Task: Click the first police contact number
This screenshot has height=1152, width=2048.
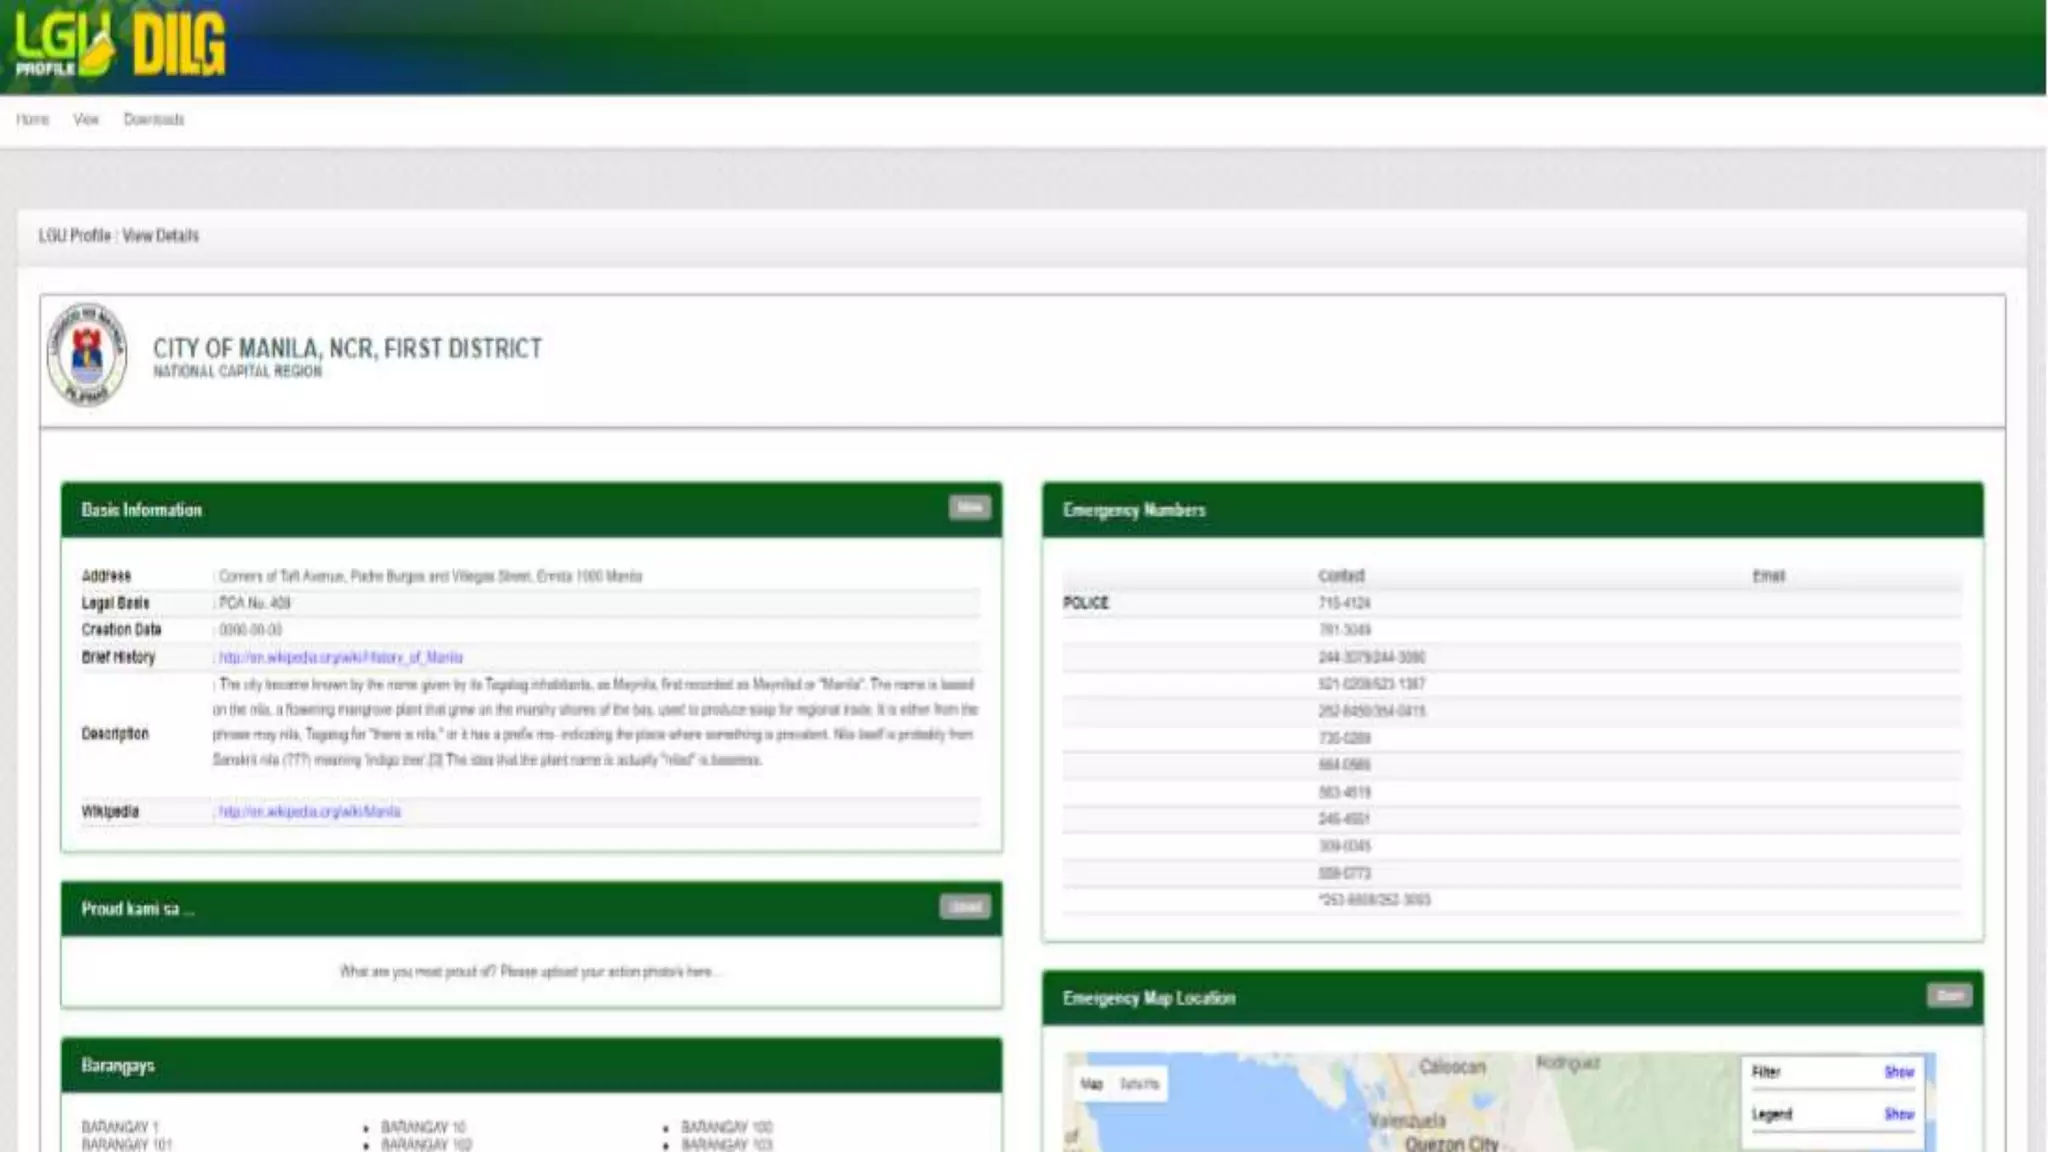Action: point(1344,603)
